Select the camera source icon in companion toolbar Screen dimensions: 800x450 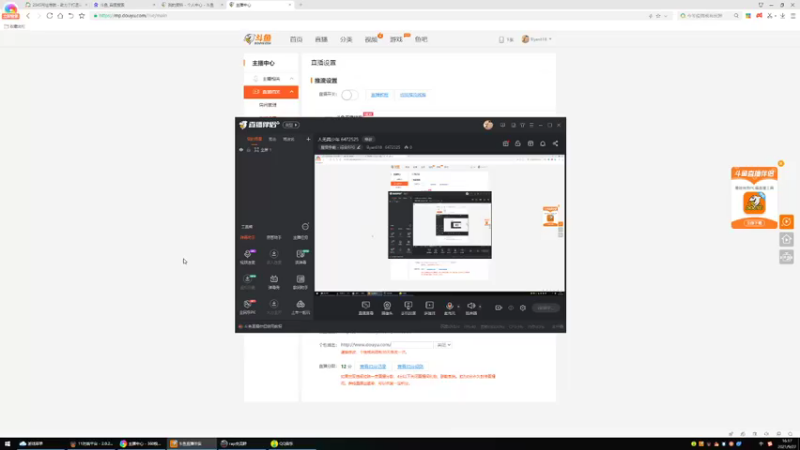(387, 305)
